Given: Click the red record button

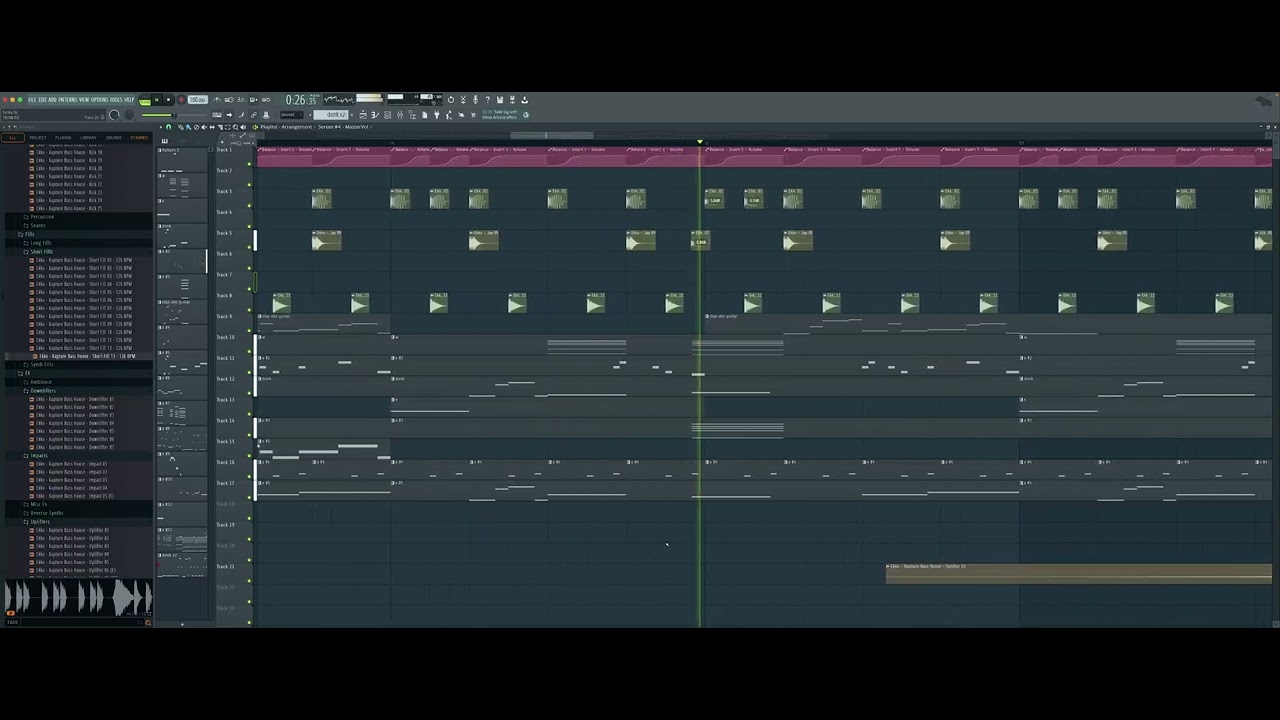Looking at the screenshot, I should 181,100.
